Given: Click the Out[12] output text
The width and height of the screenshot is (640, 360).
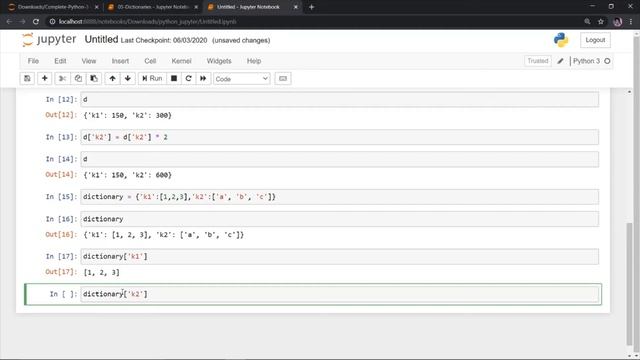Looking at the screenshot, I should pos(127,116).
